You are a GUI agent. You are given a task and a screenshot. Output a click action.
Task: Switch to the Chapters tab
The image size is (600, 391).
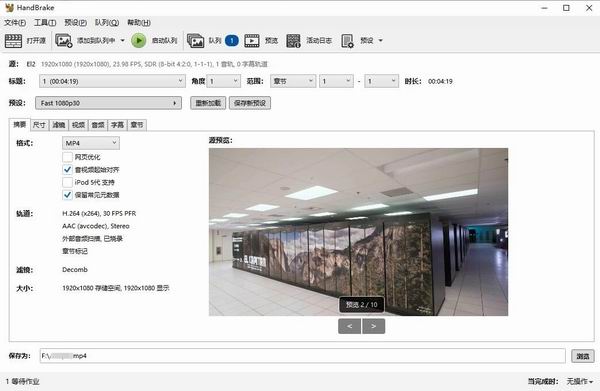tap(137, 125)
